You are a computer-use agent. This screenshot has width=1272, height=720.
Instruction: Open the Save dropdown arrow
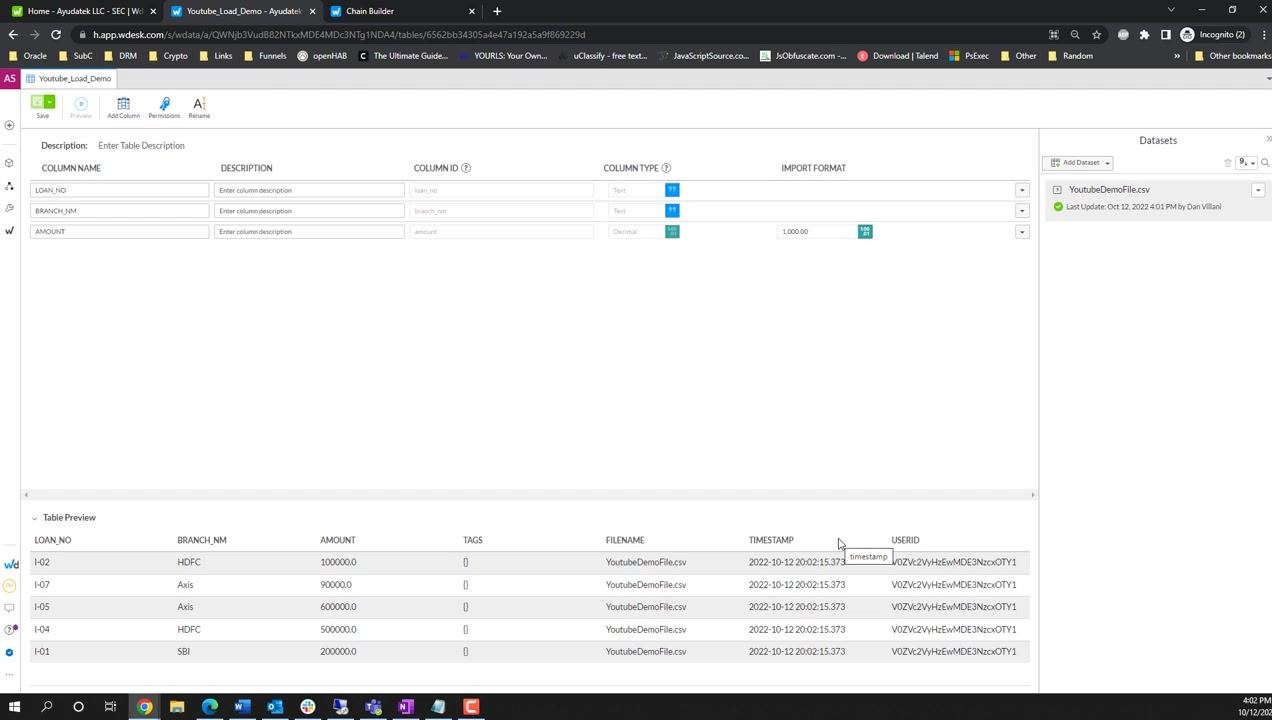pos(49,102)
